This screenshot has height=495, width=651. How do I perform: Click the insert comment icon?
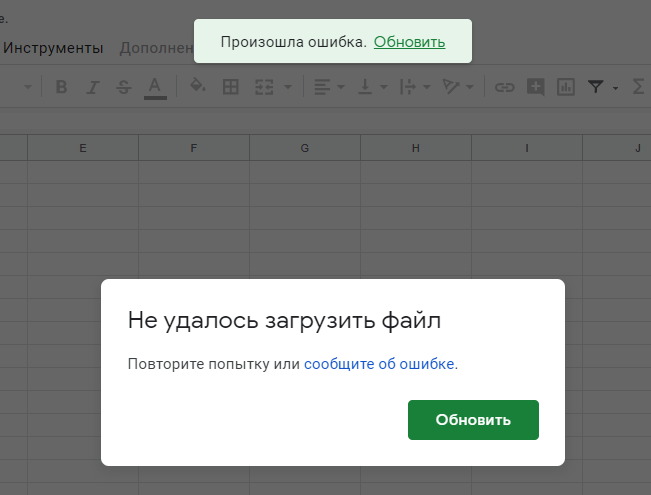535,87
